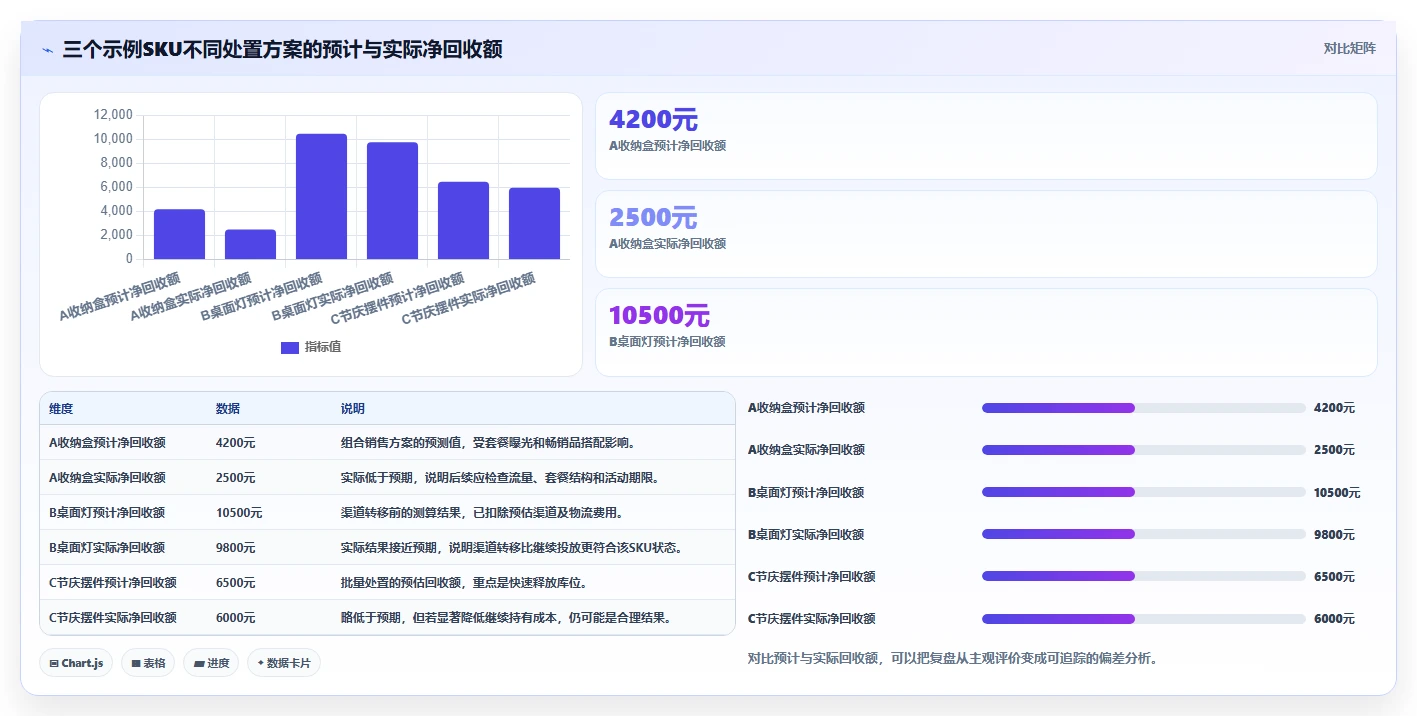Click the A收纳盒预计净回收额 table row name
Viewport: 1417px width, 716px height.
(x=107, y=443)
